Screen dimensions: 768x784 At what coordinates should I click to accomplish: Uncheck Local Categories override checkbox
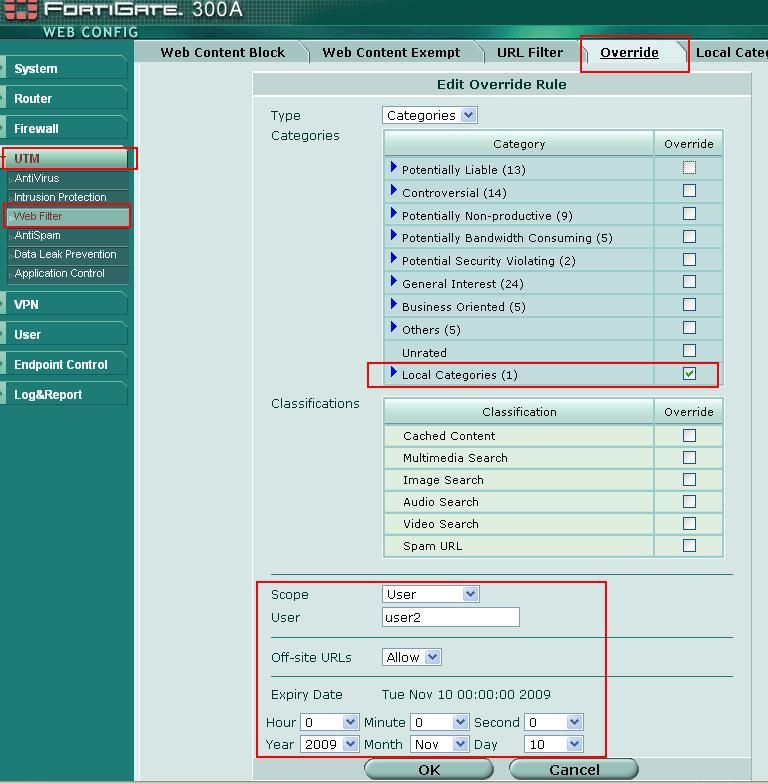689,374
